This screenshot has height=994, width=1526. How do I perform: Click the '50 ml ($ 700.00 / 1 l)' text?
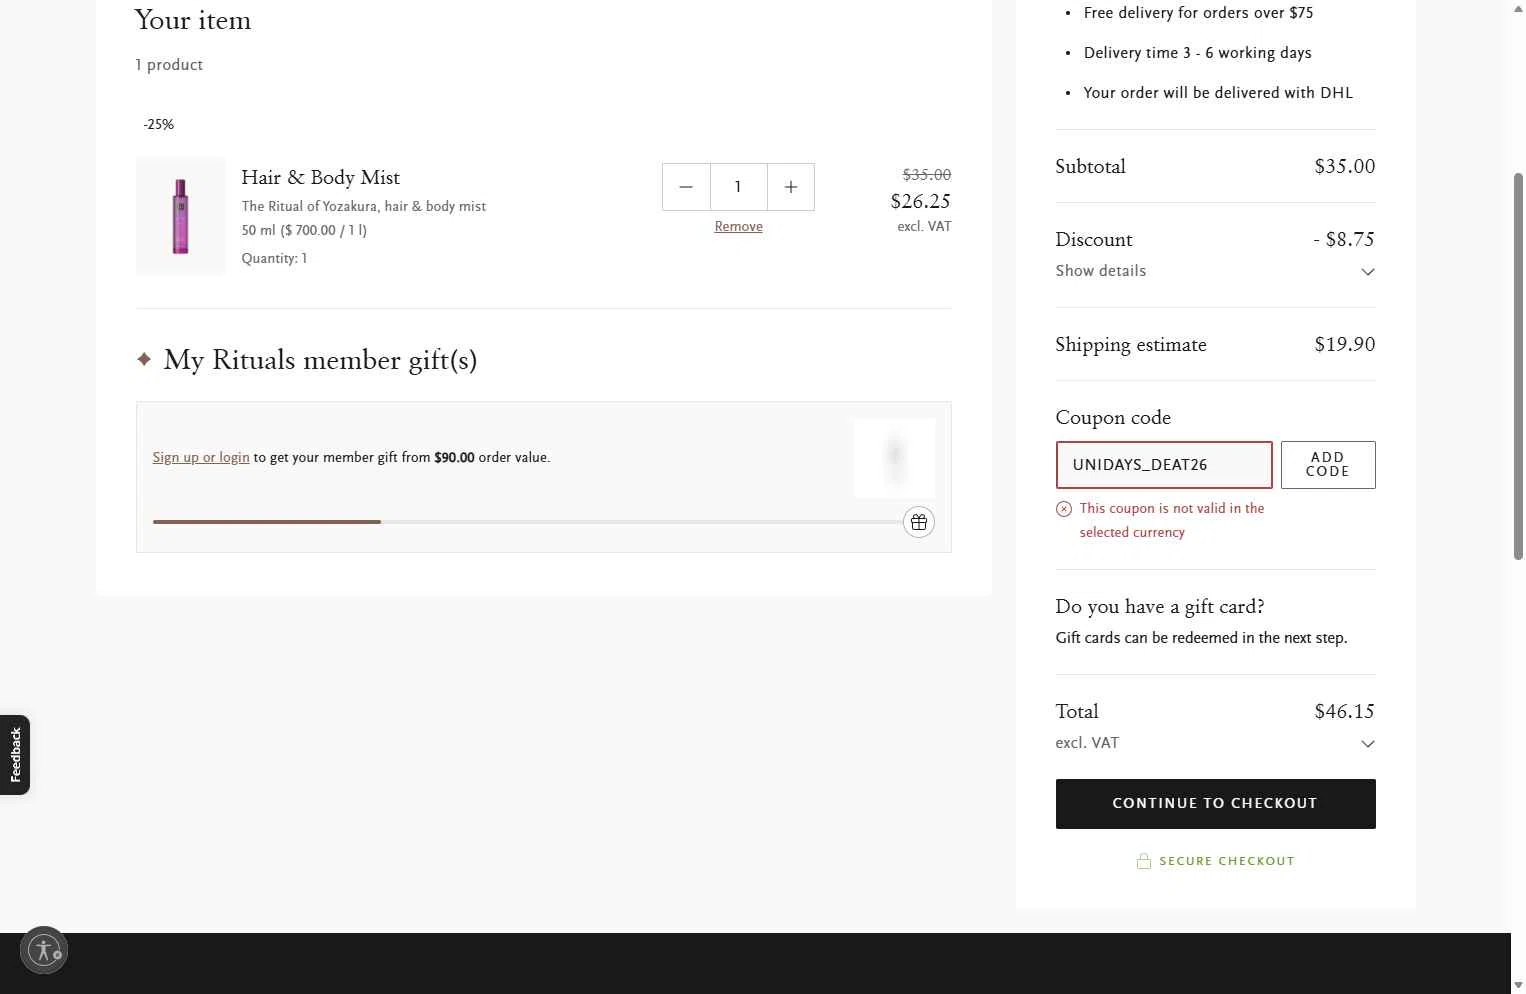304,231
